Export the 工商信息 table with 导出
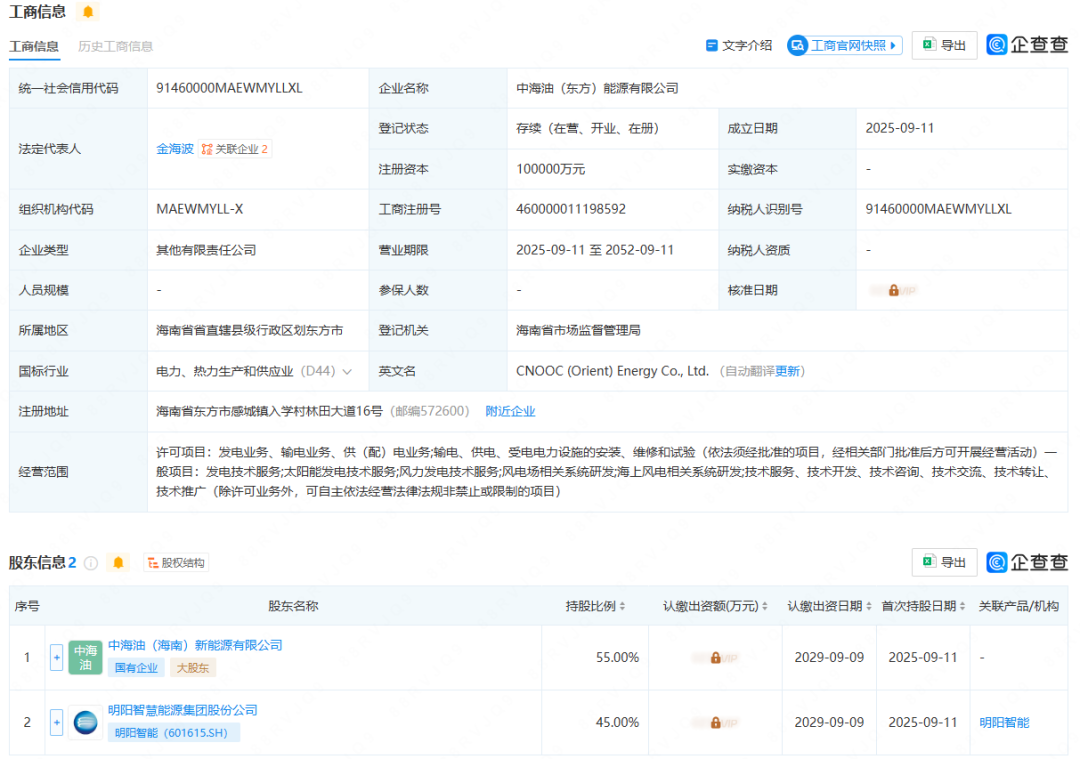The height and width of the screenshot is (759, 1080). [x=944, y=45]
